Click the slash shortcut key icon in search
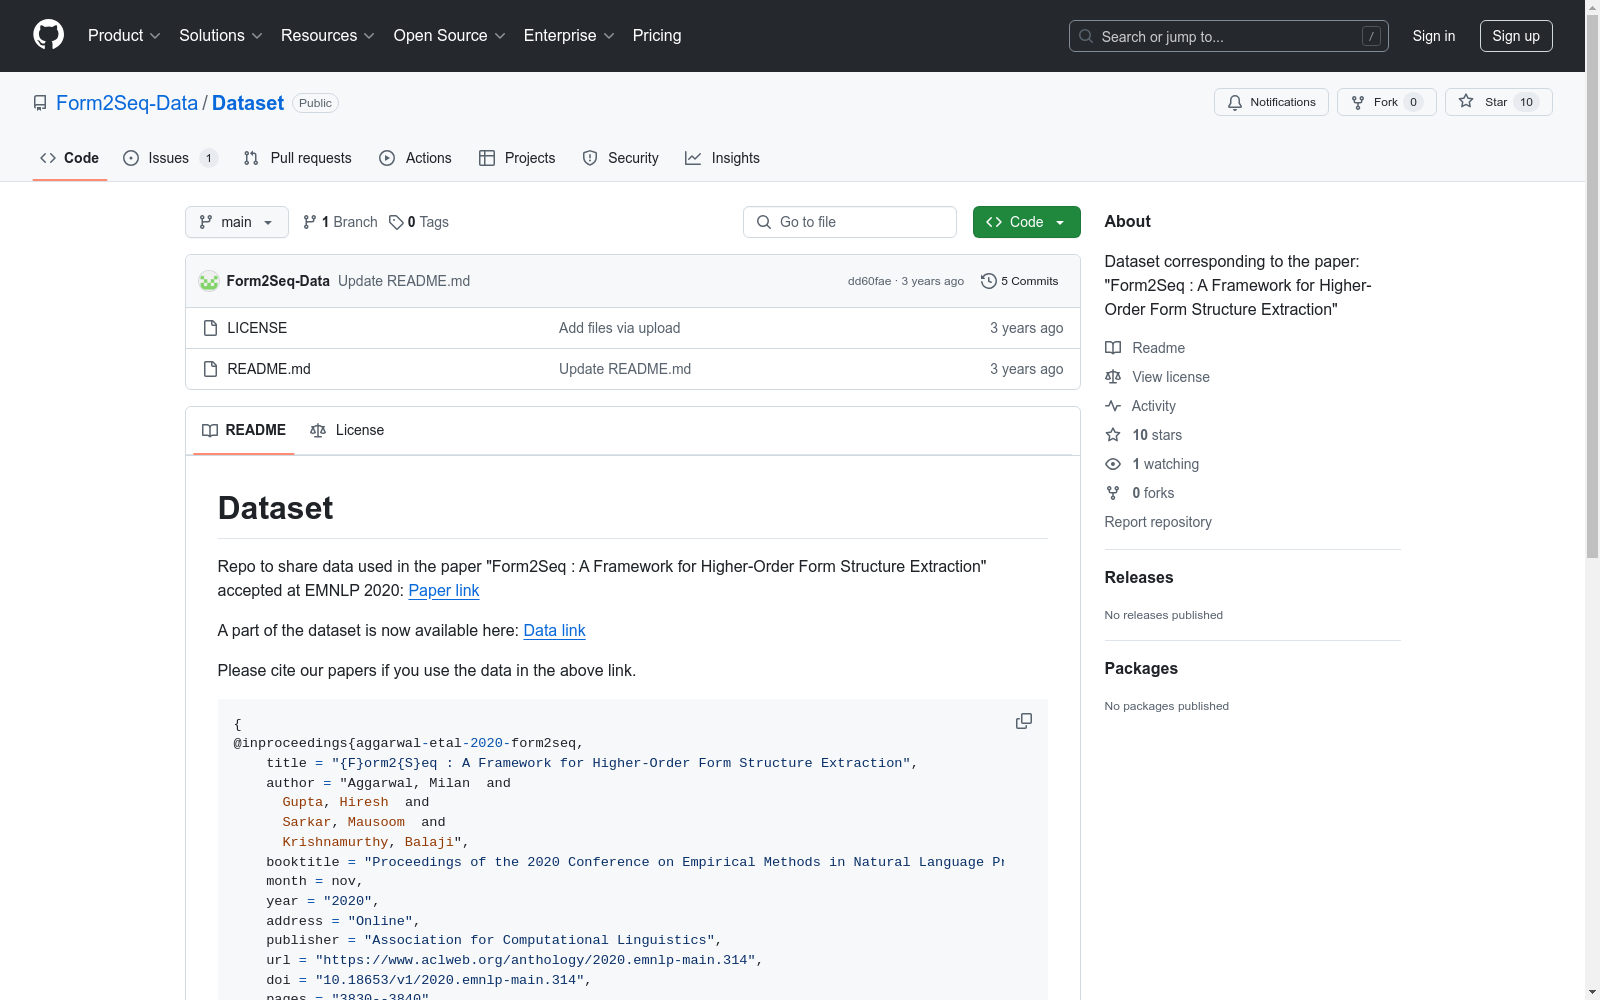This screenshot has width=1600, height=1000. [1371, 36]
